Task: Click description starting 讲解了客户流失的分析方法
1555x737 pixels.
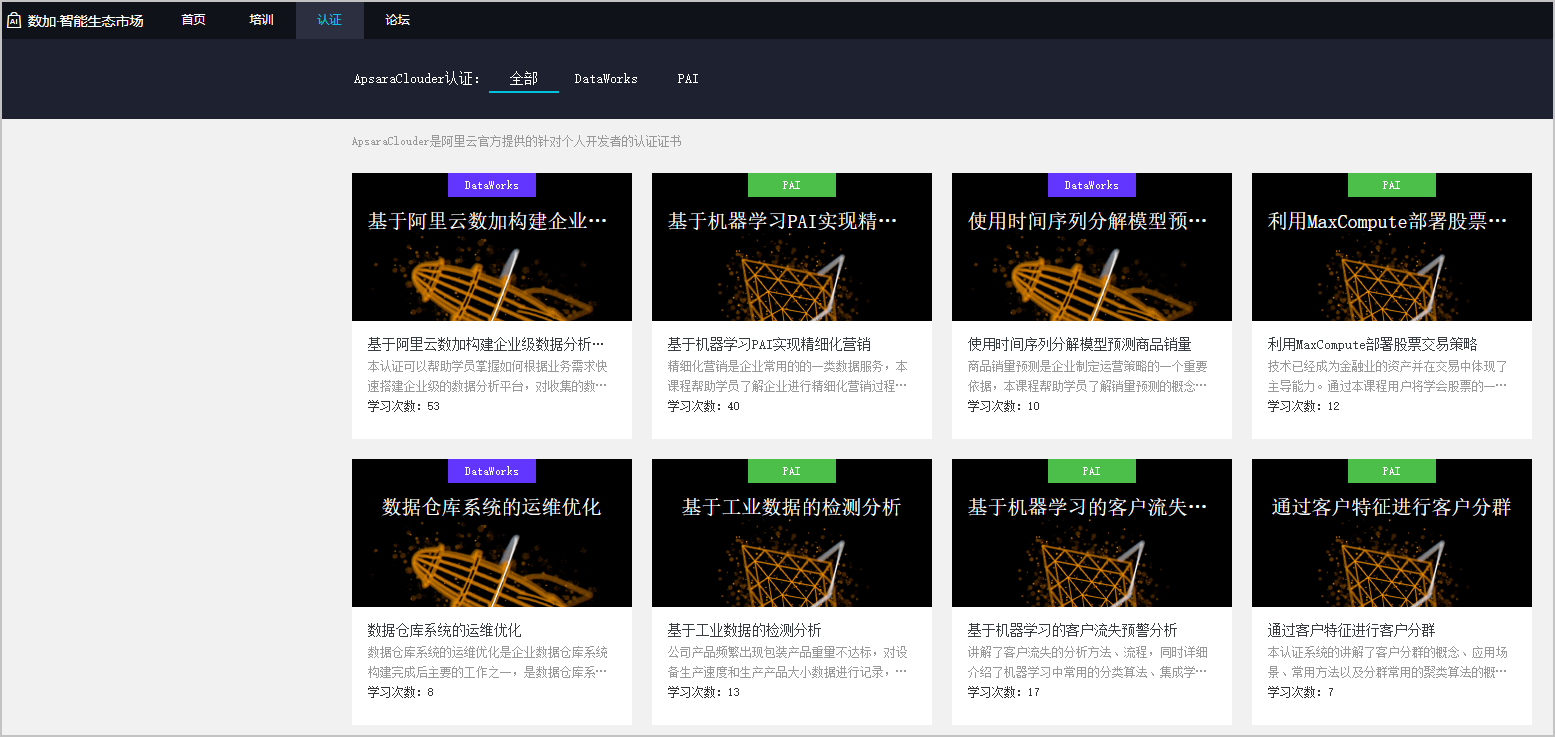Action: tap(1088, 662)
